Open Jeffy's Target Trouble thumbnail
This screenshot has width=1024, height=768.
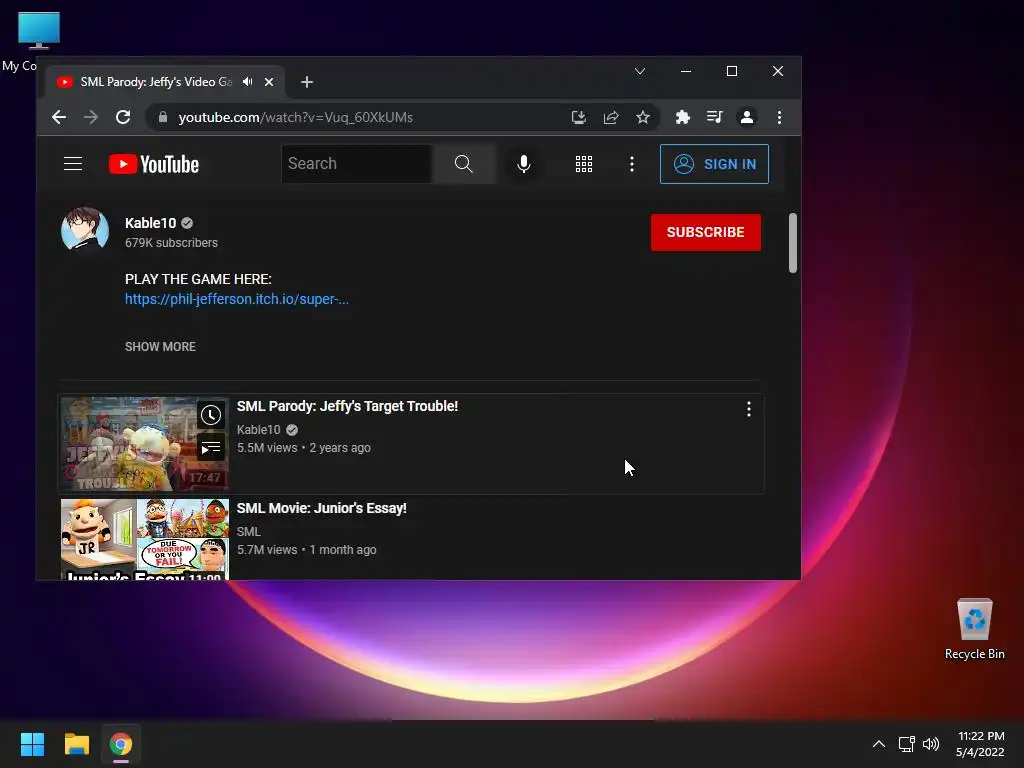[x=145, y=443]
